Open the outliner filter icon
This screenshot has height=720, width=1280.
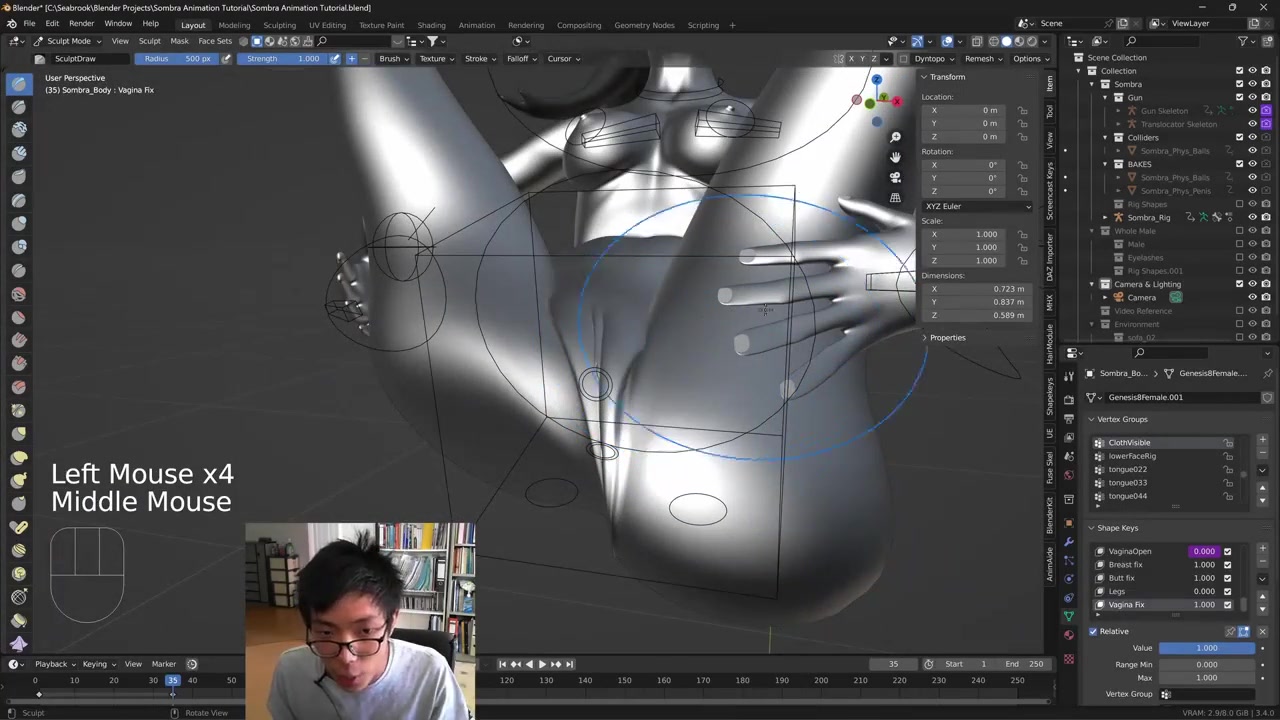tap(1243, 41)
